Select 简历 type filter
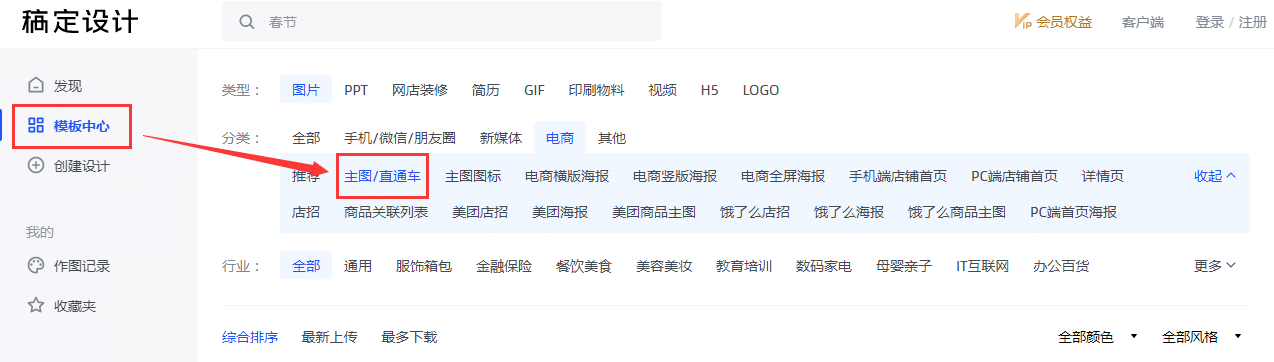The image size is (1274, 362). point(486,90)
